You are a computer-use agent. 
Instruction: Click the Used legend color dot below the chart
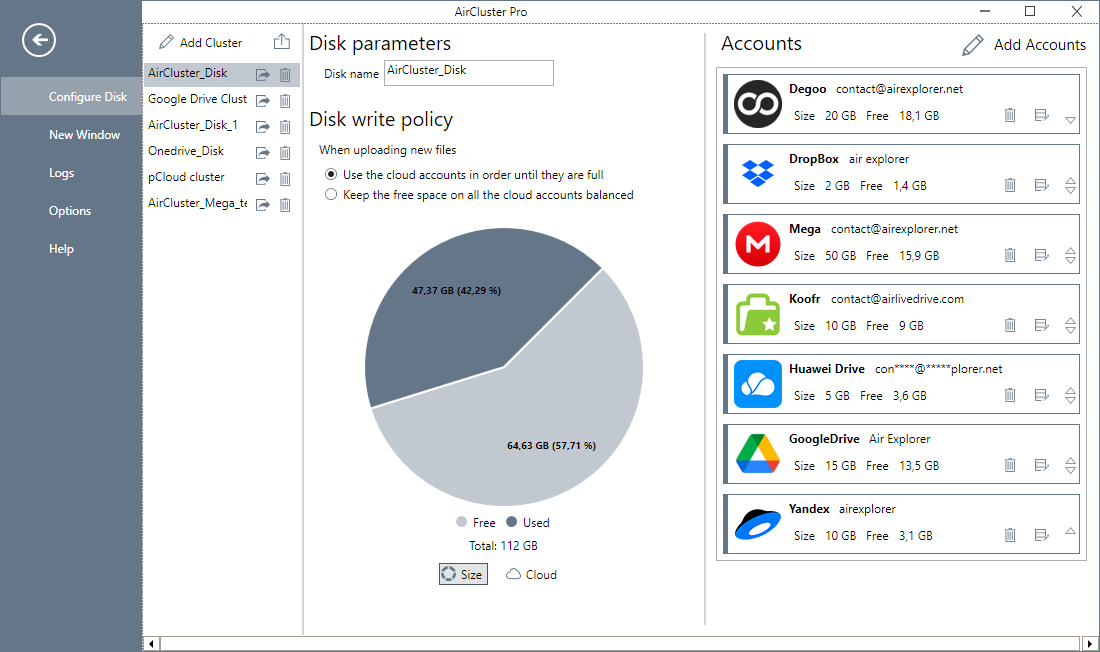coord(513,522)
